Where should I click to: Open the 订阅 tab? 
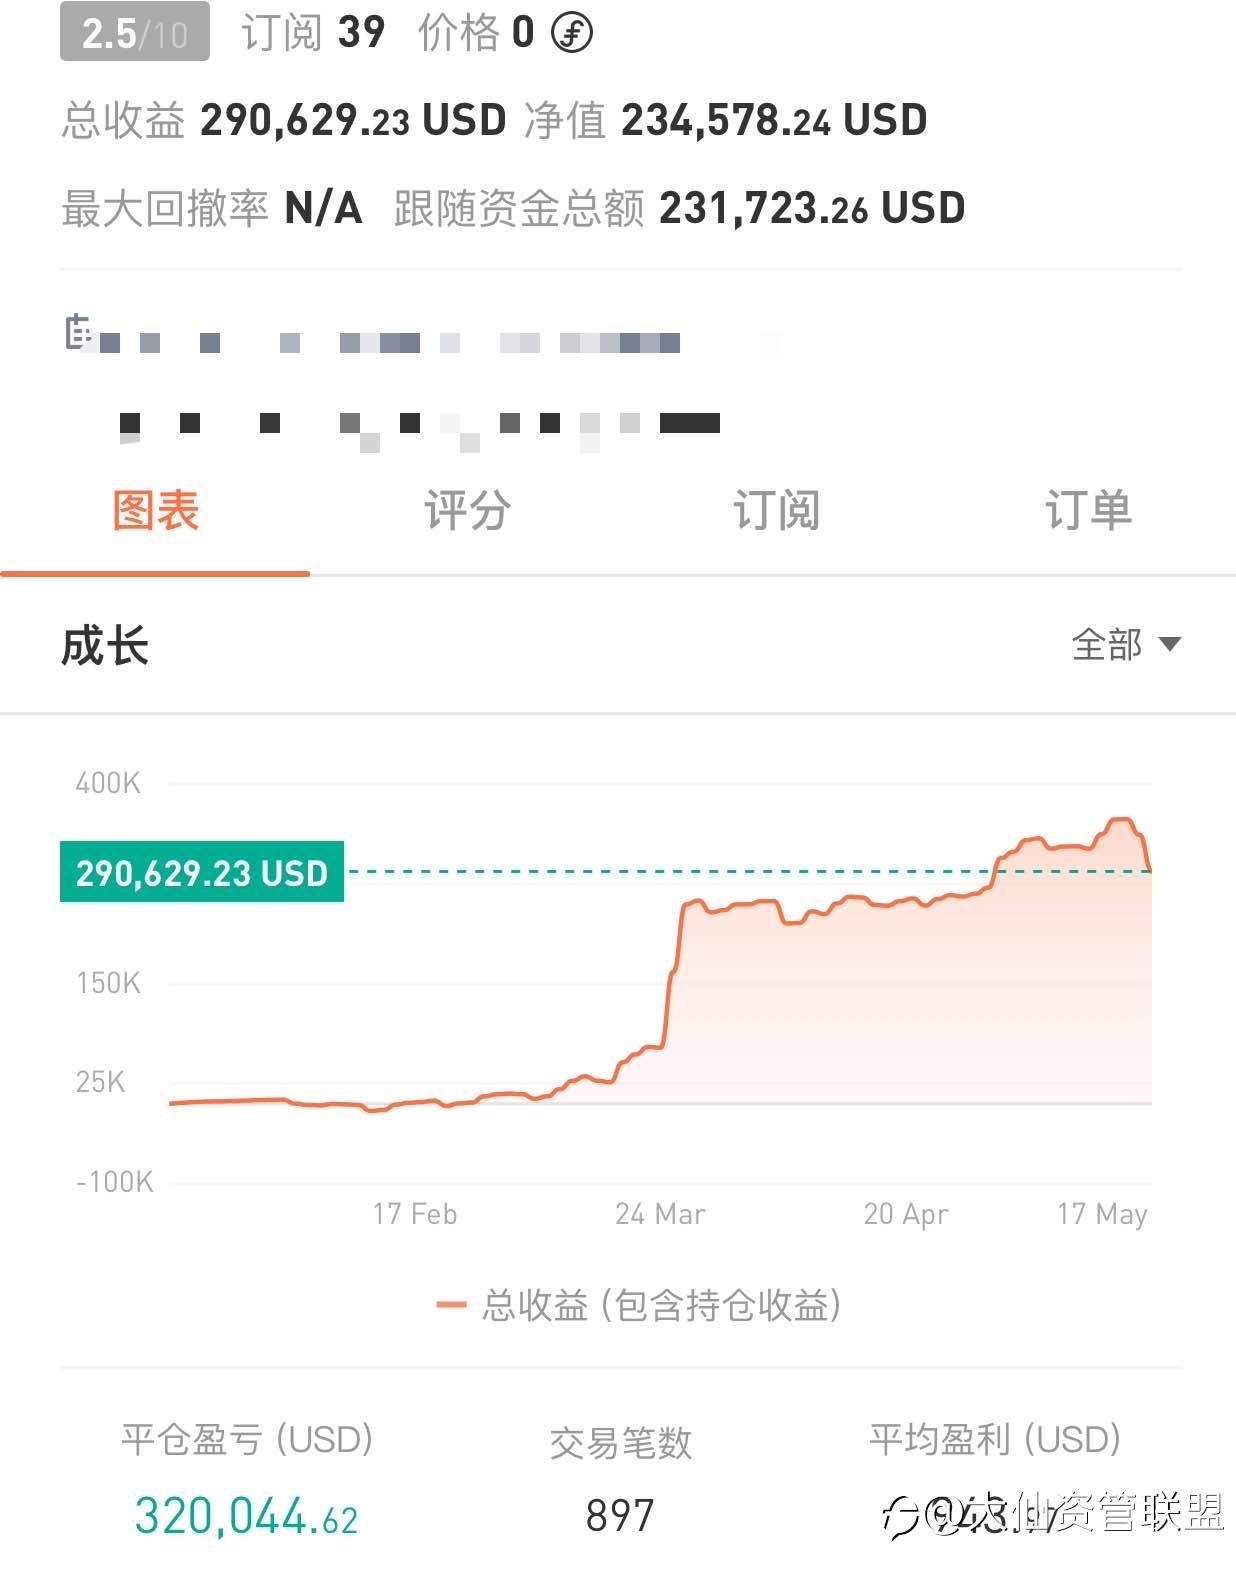777,511
